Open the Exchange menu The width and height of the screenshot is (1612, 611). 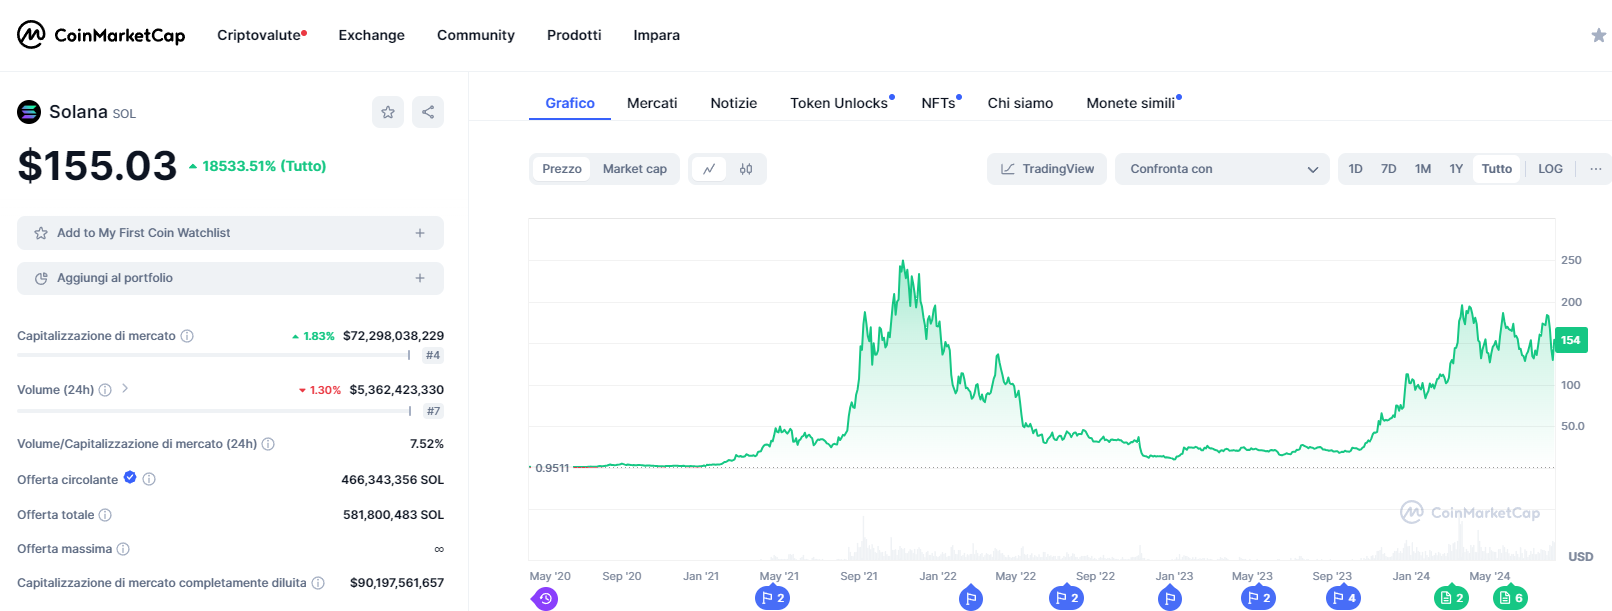pos(371,35)
